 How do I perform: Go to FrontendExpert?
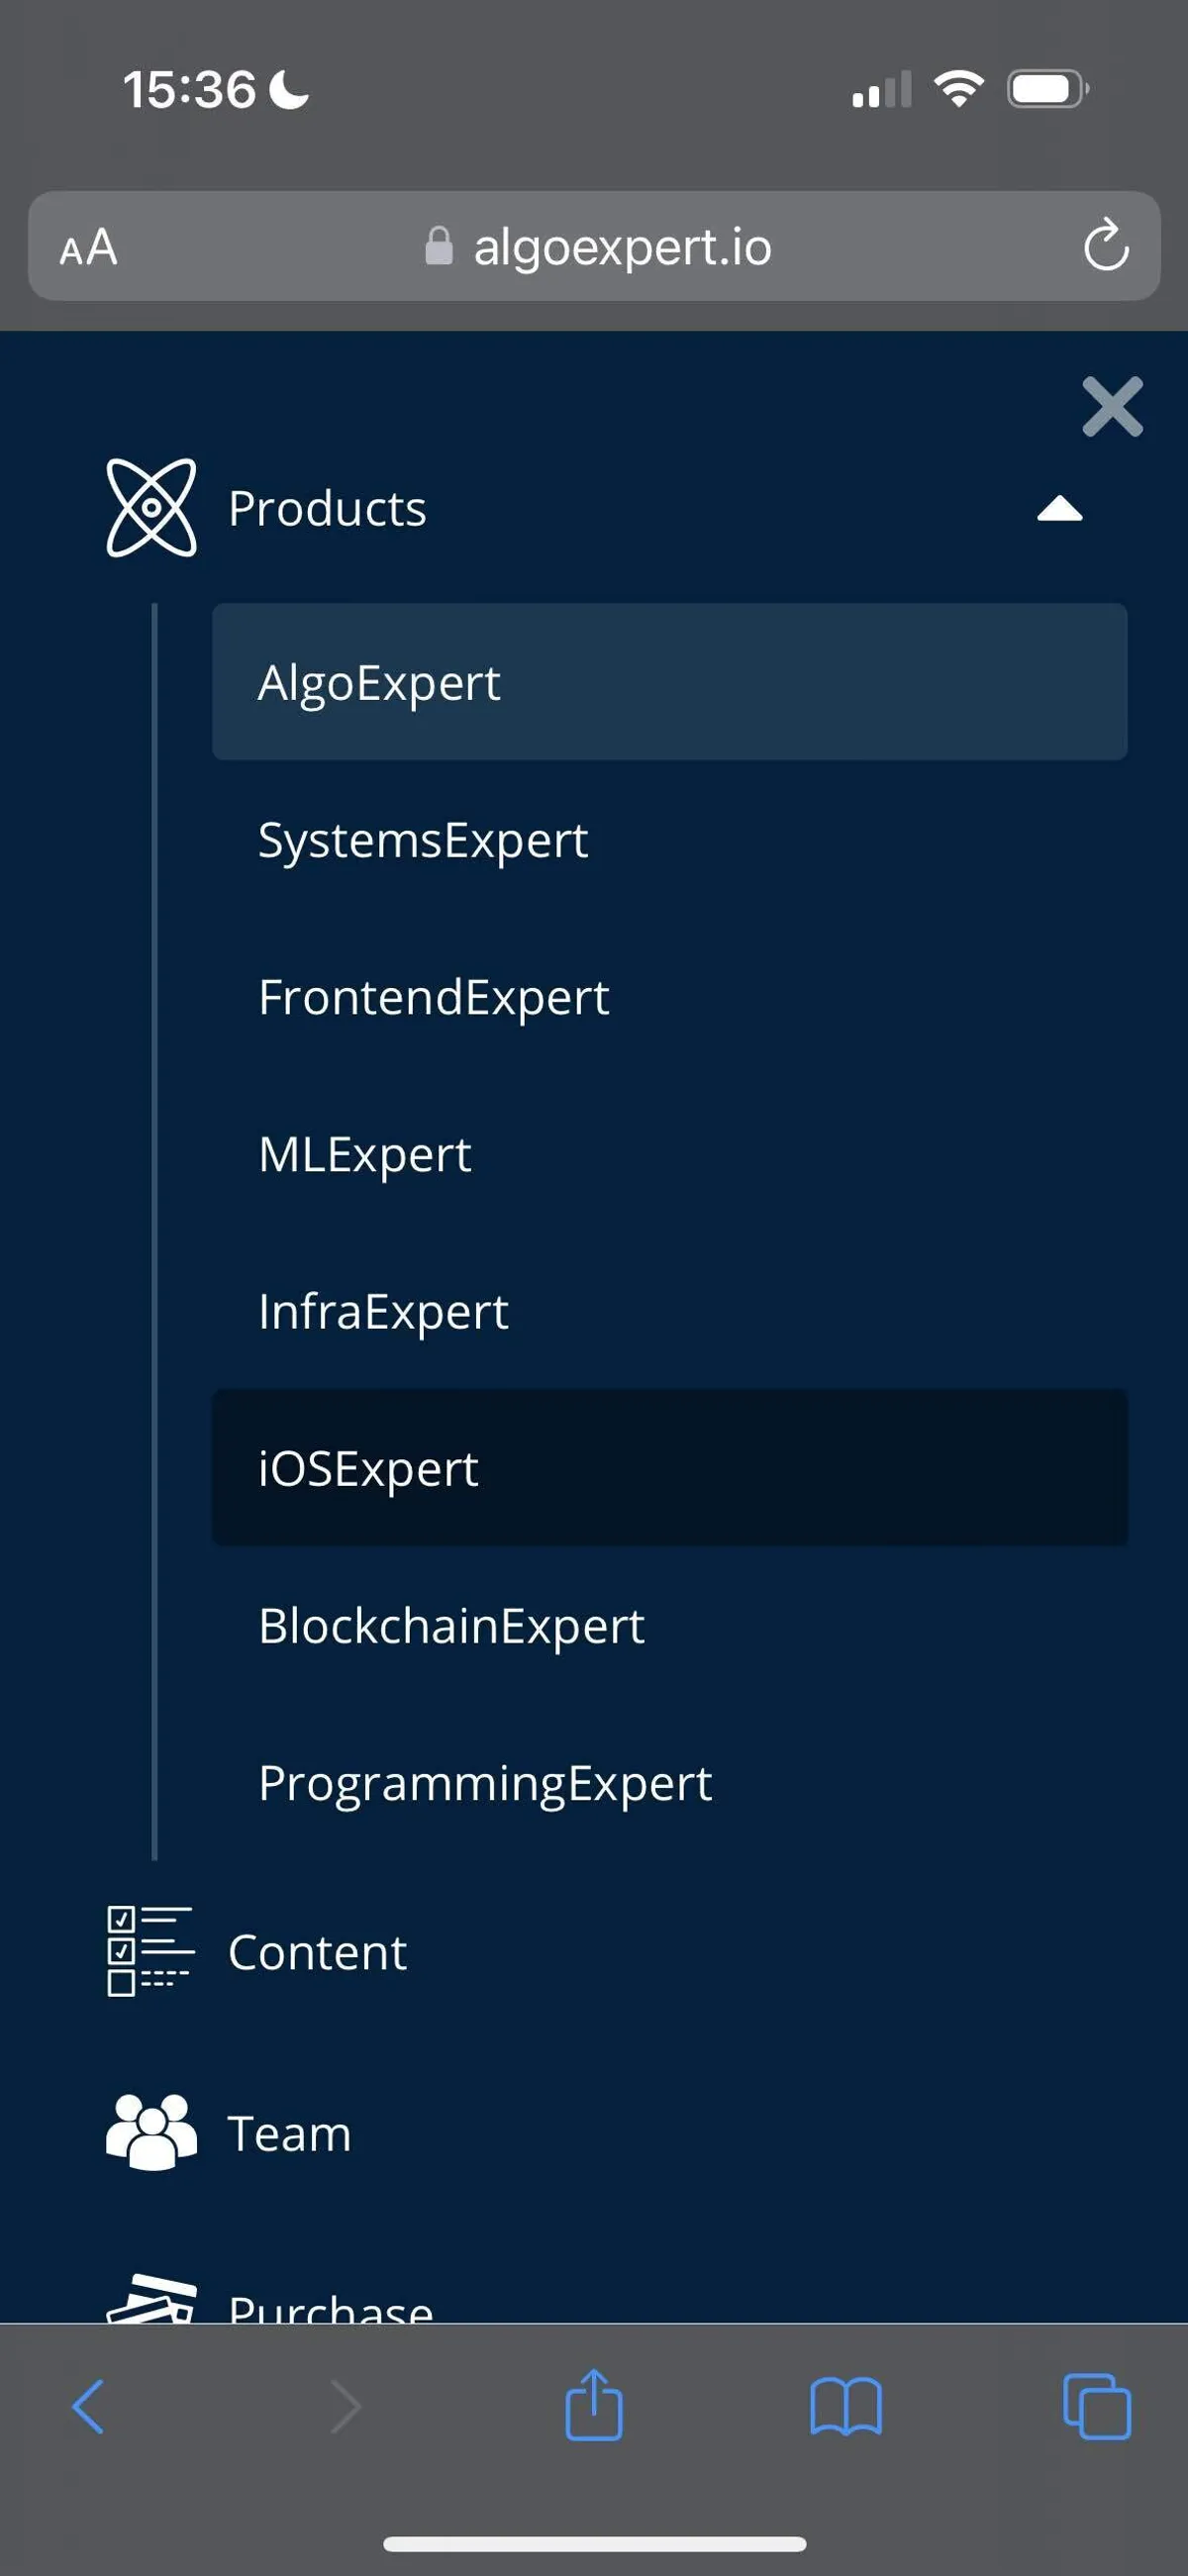(434, 997)
